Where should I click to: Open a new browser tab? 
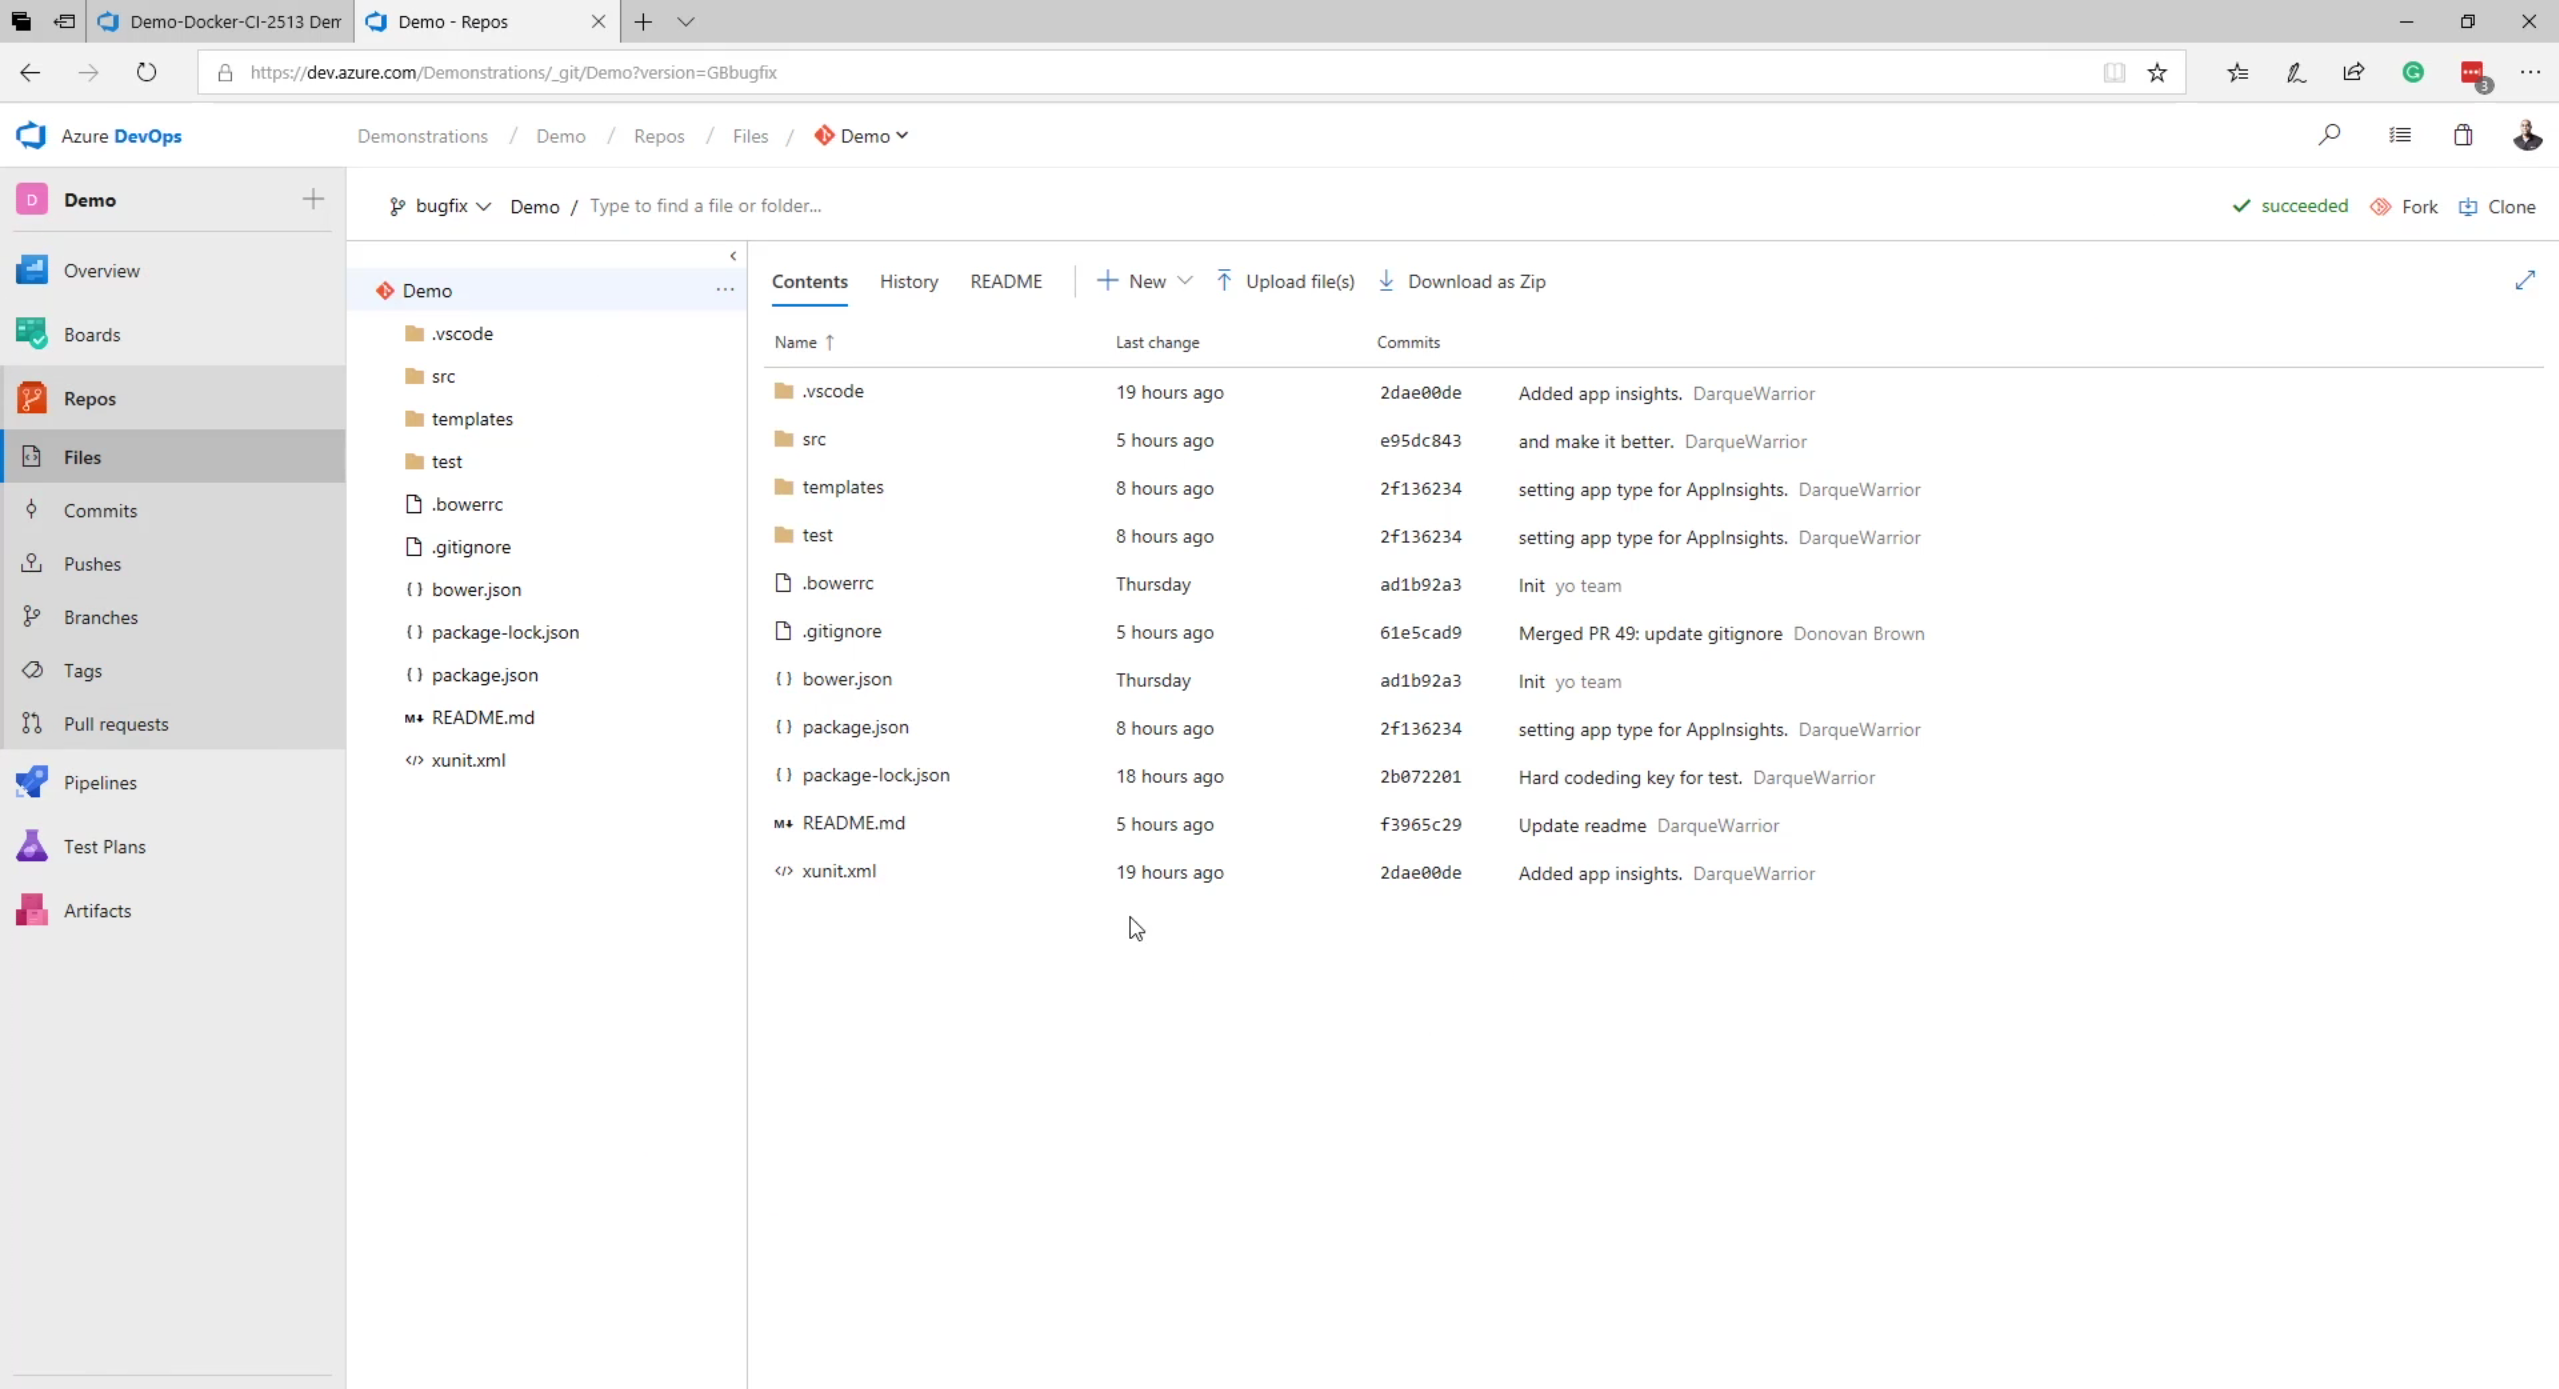[643, 22]
